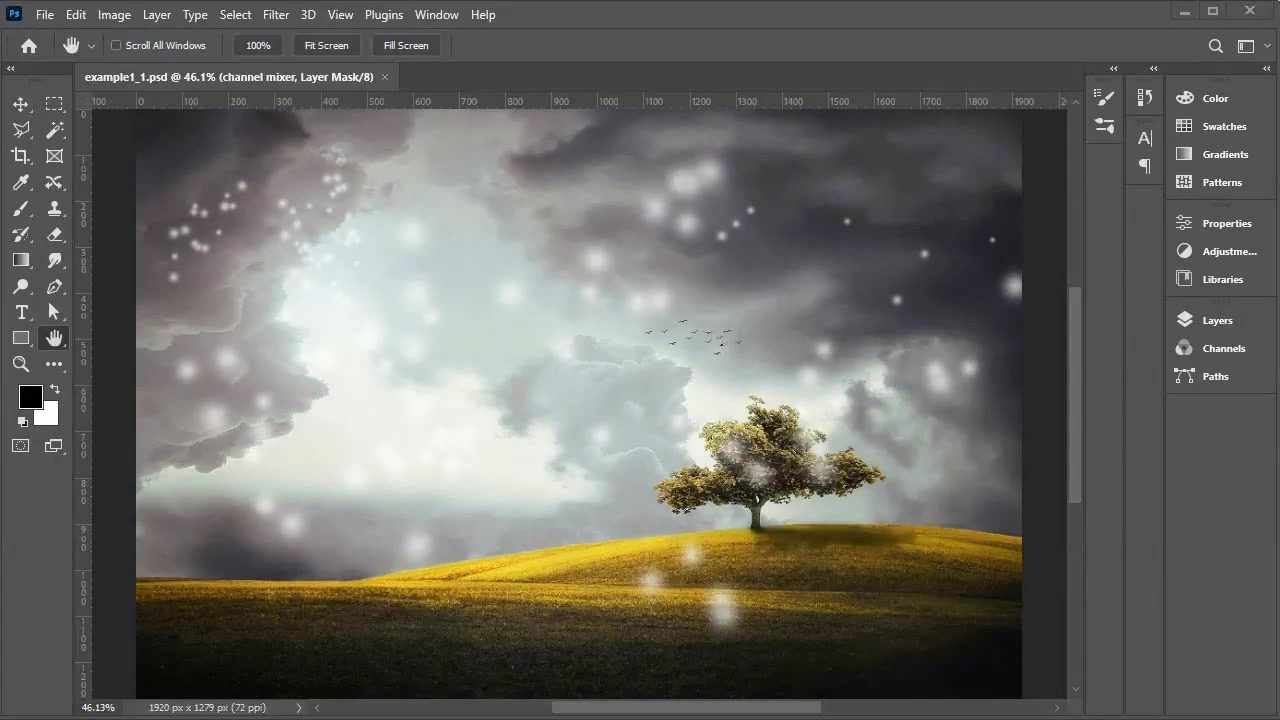Open the History panel icon
This screenshot has width=1280, height=720.
pos(1145,98)
